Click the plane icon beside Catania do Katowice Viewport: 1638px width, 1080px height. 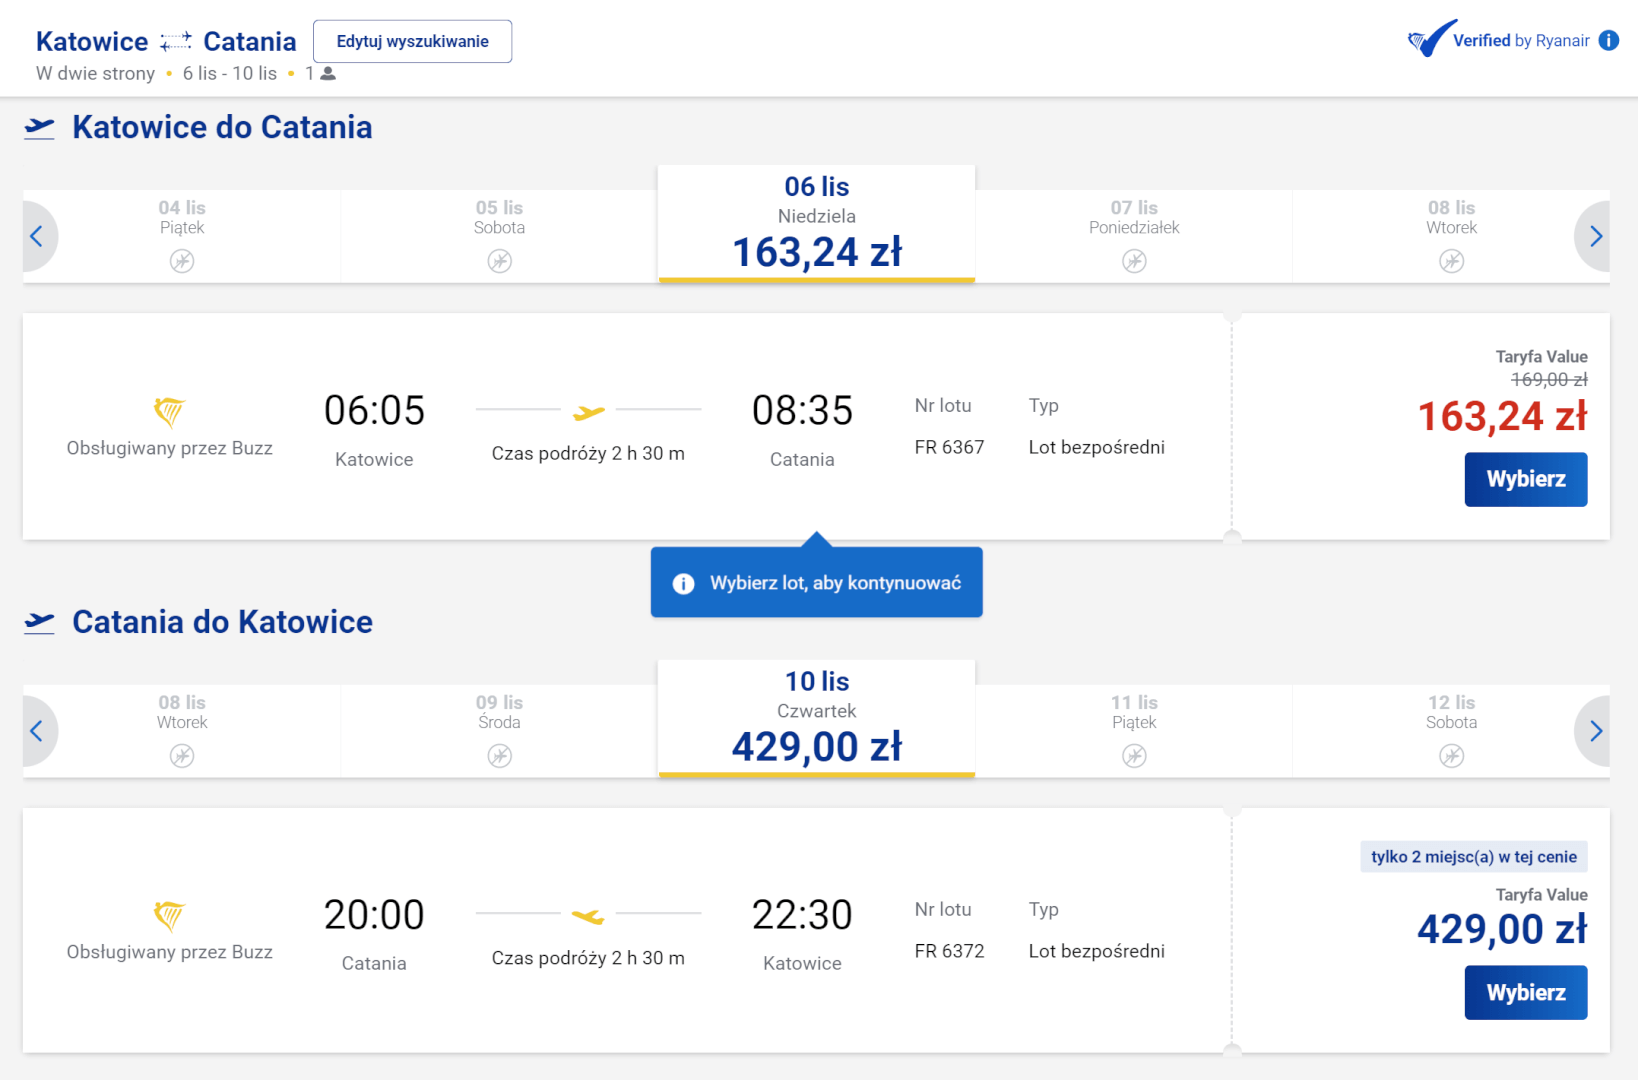40,622
